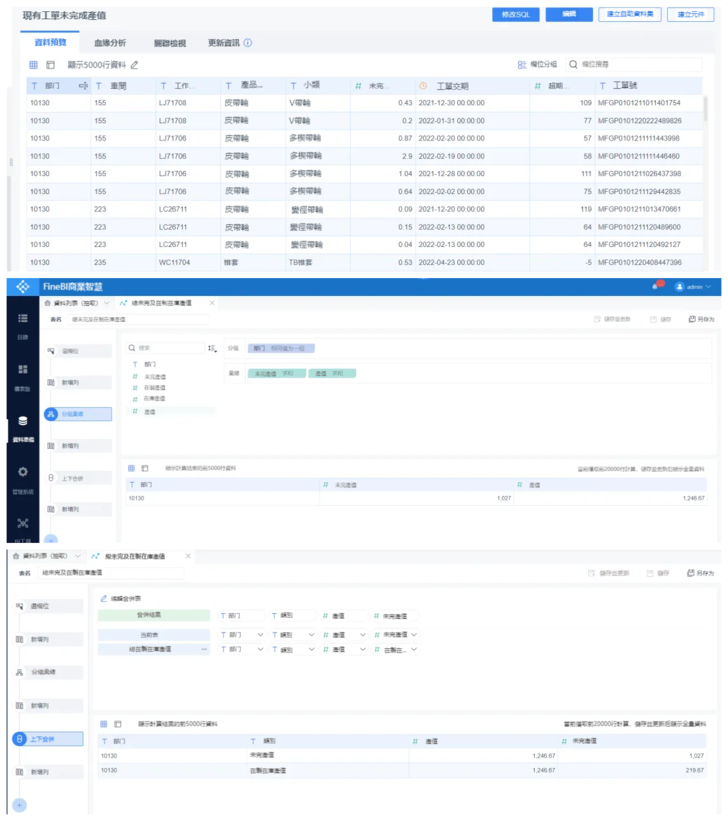Click the edit pencil beside 顯示5000行資料
Viewport: 728px width, 821px height.
click(135, 65)
